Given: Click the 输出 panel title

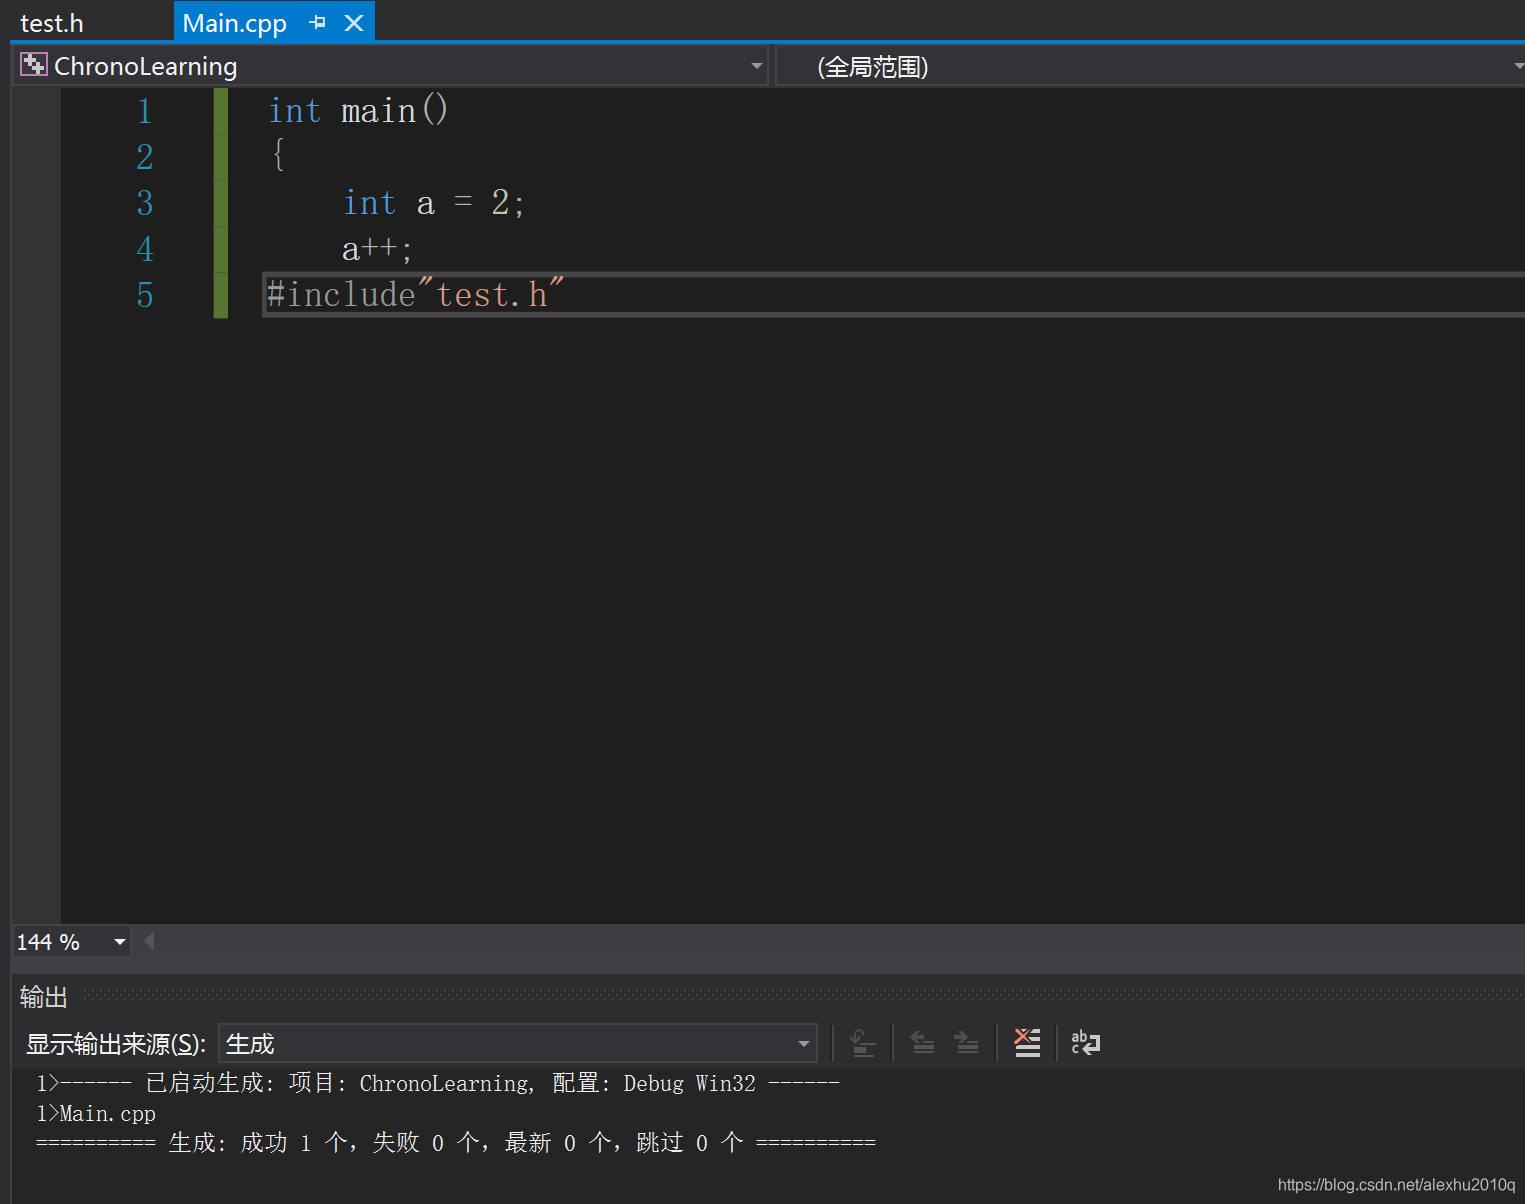Looking at the screenshot, I should pyautogui.click(x=44, y=997).
